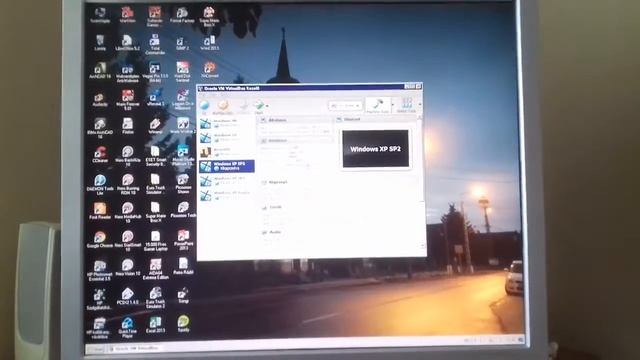Open the Nero Vision 10 desktop icon
This screenshot has height=360, width=640.
(128, 268)
